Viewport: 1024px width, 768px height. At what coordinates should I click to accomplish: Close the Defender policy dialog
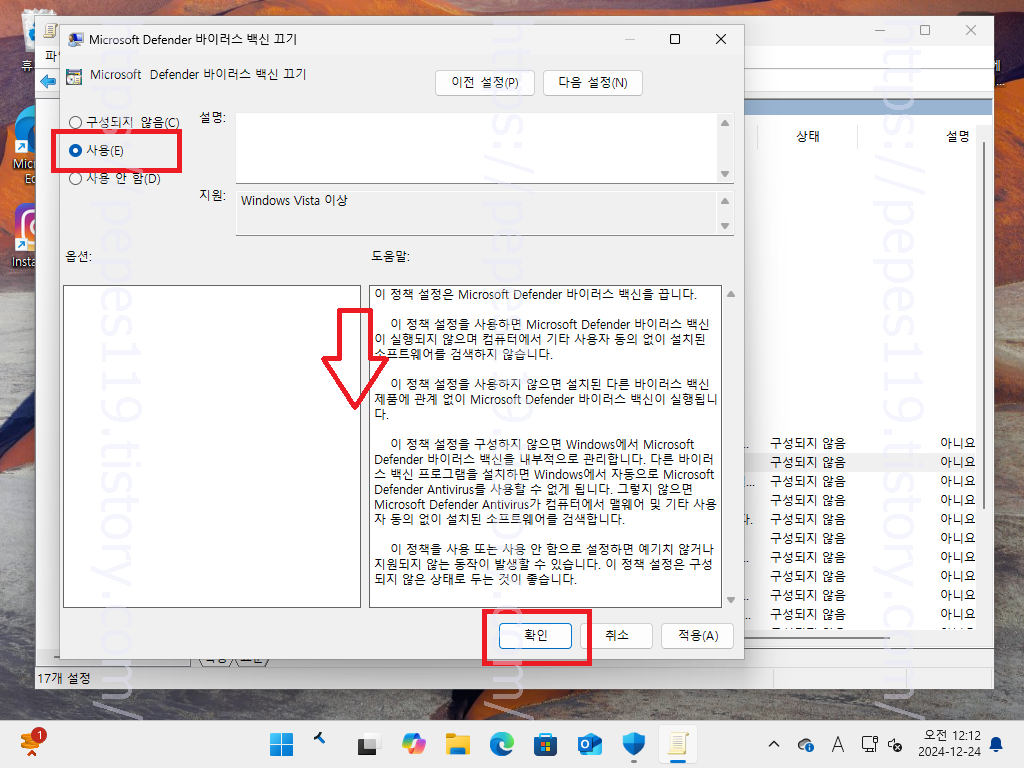pos(721,39)
